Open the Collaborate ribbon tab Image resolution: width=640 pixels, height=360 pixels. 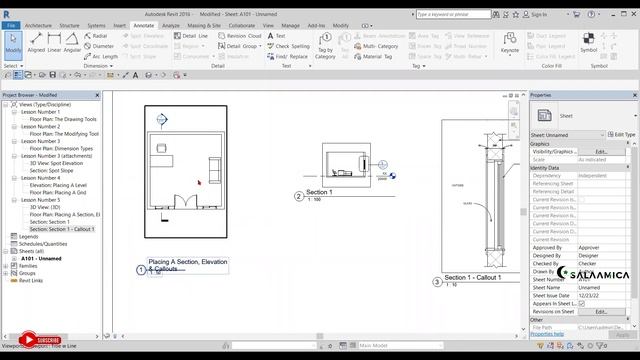242,25
